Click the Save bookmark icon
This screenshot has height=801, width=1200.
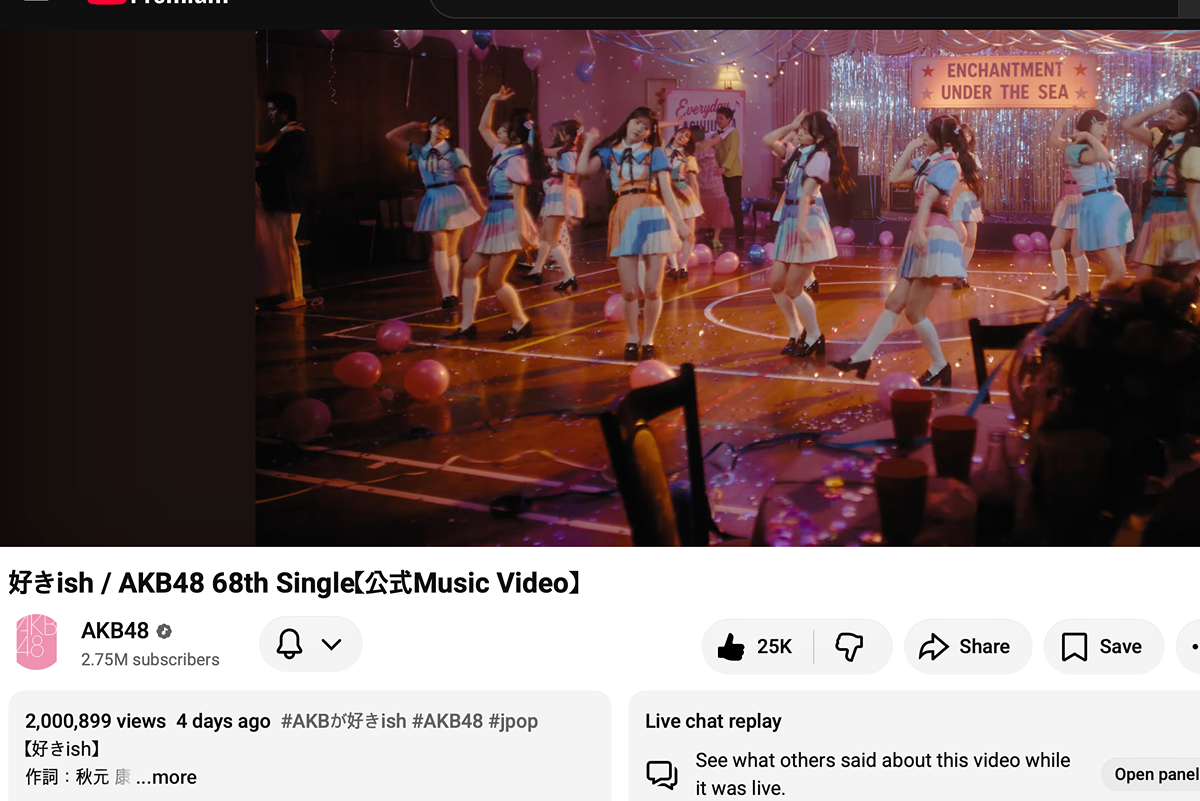point(1074,647)
